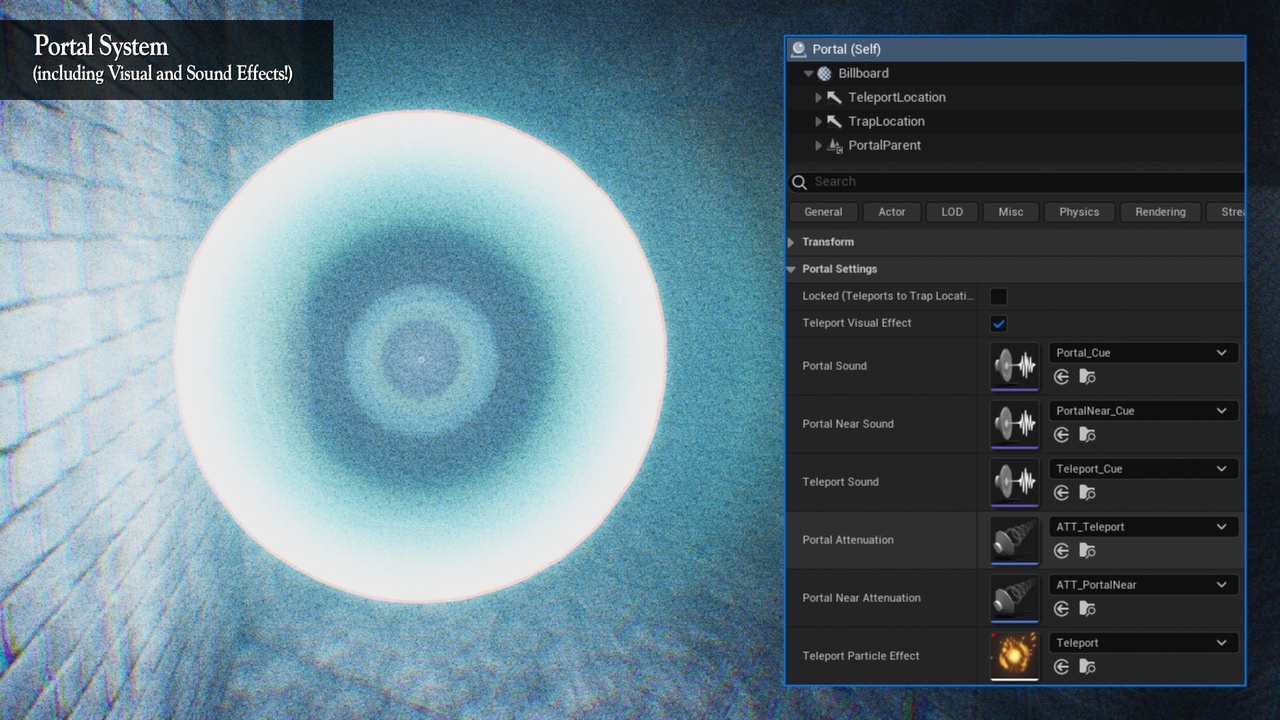Select the TrapLocation component in tree
Viewport: 1280px width, 720px height.
(886, 121)
